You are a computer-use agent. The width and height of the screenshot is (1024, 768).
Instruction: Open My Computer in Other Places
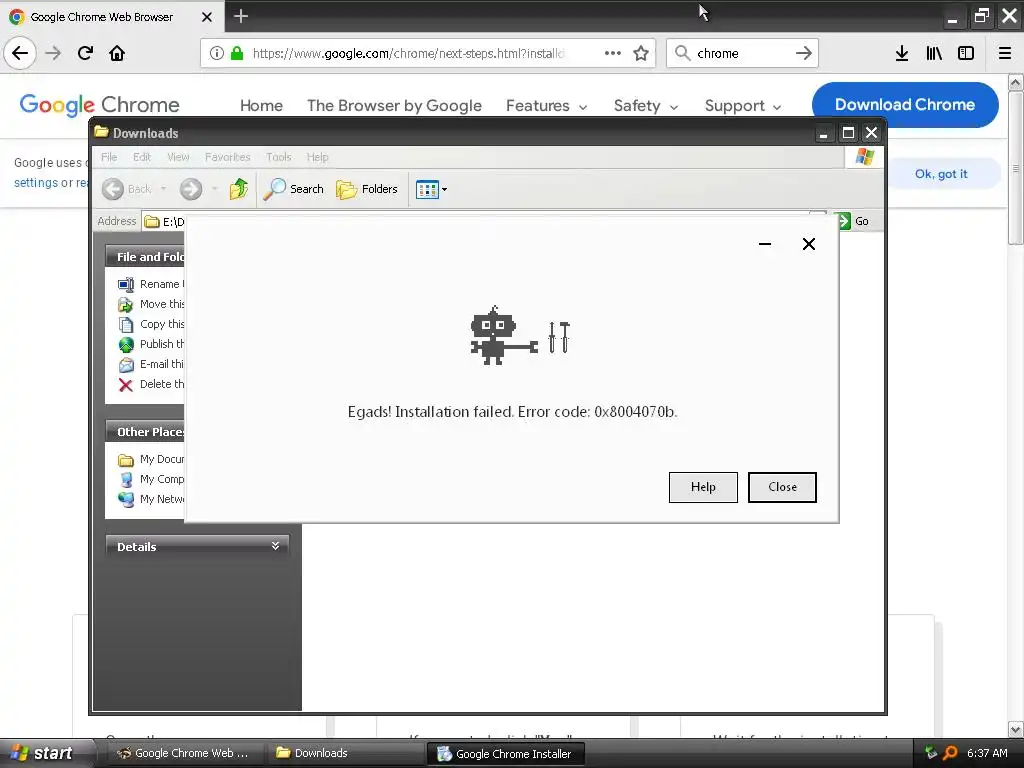click(x=151, y=479)
